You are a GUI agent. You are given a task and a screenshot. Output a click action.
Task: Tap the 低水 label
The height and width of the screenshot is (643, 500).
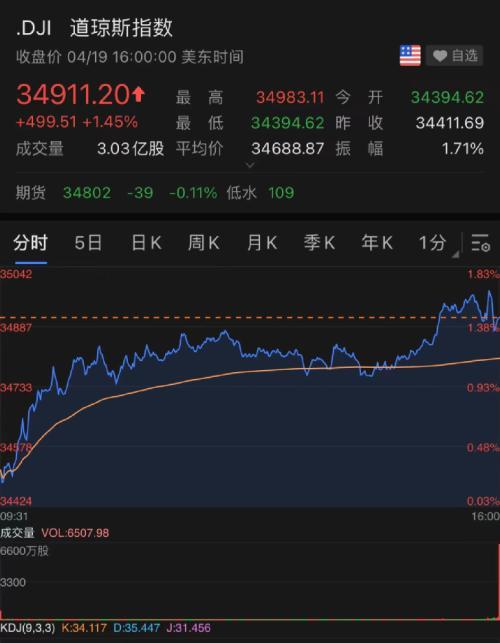[x=241, y=193]
